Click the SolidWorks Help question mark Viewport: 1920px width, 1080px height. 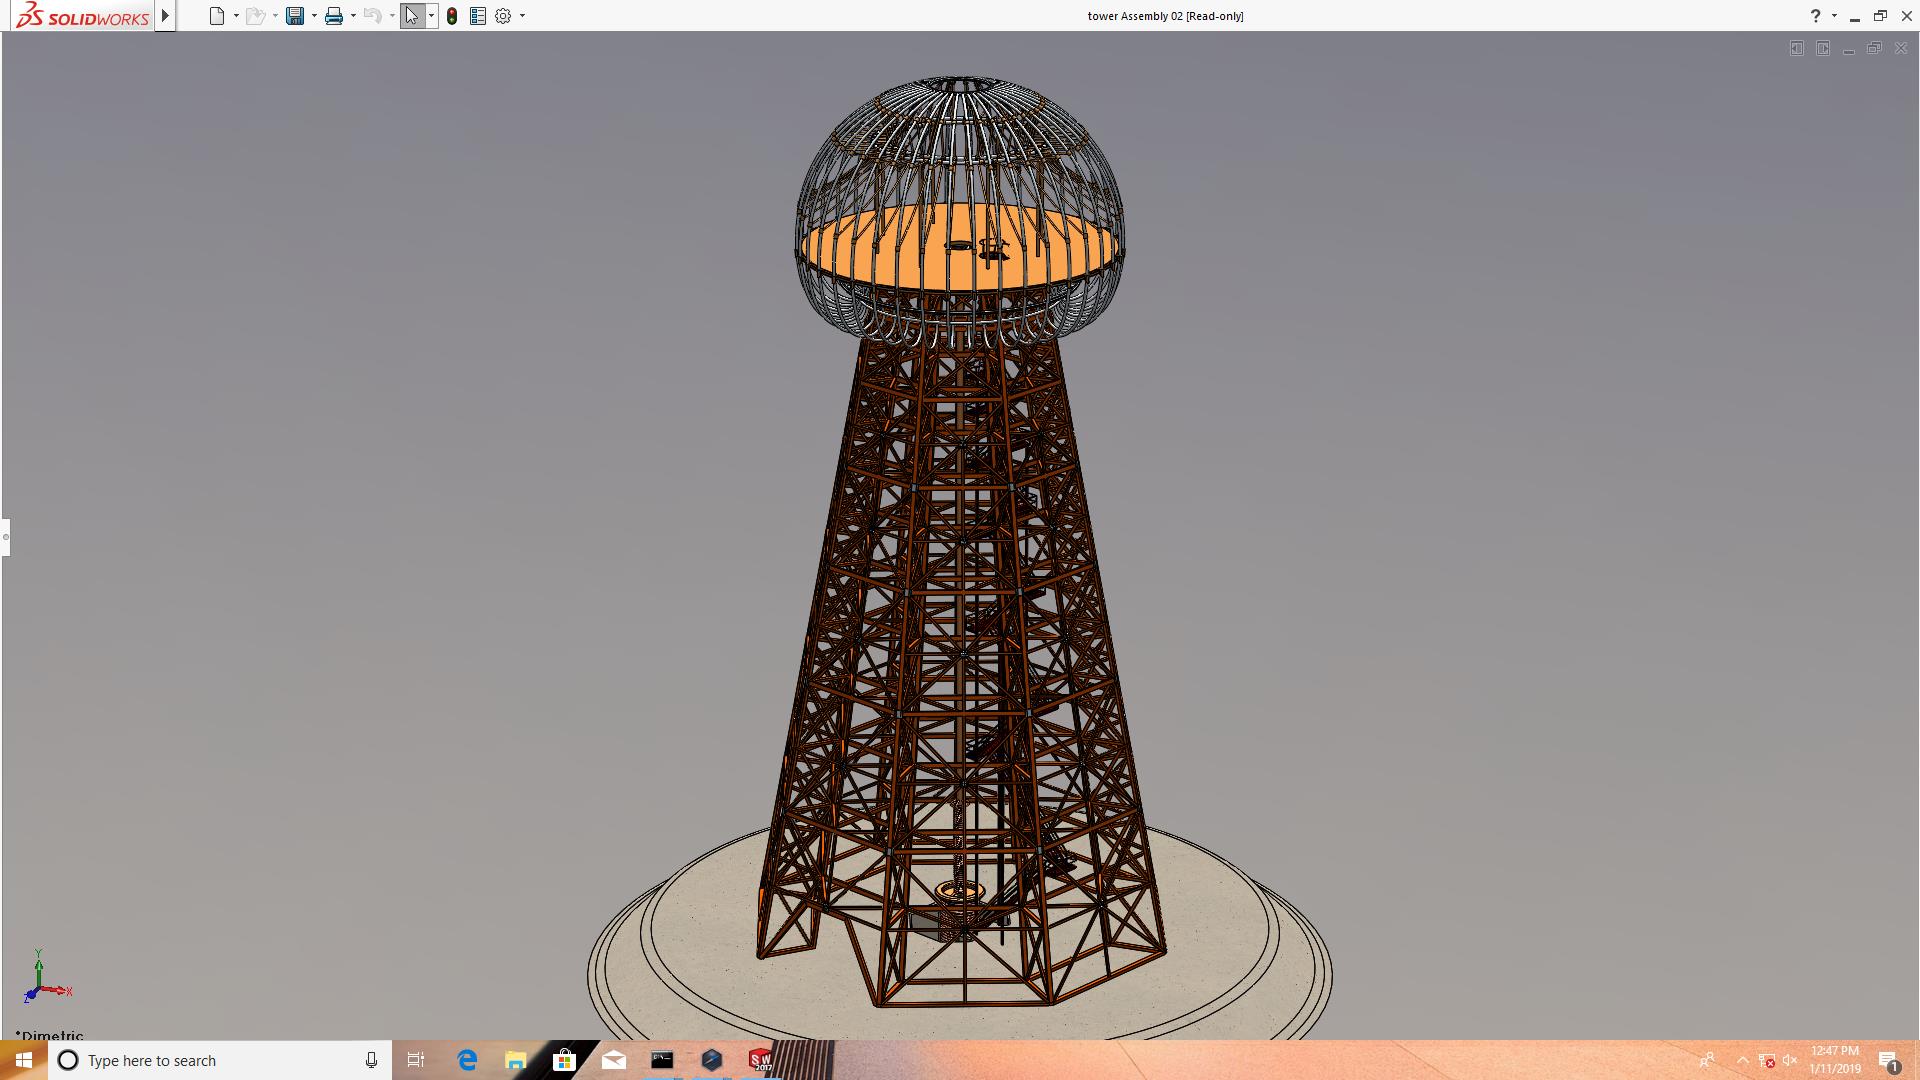coord(1815,16)
